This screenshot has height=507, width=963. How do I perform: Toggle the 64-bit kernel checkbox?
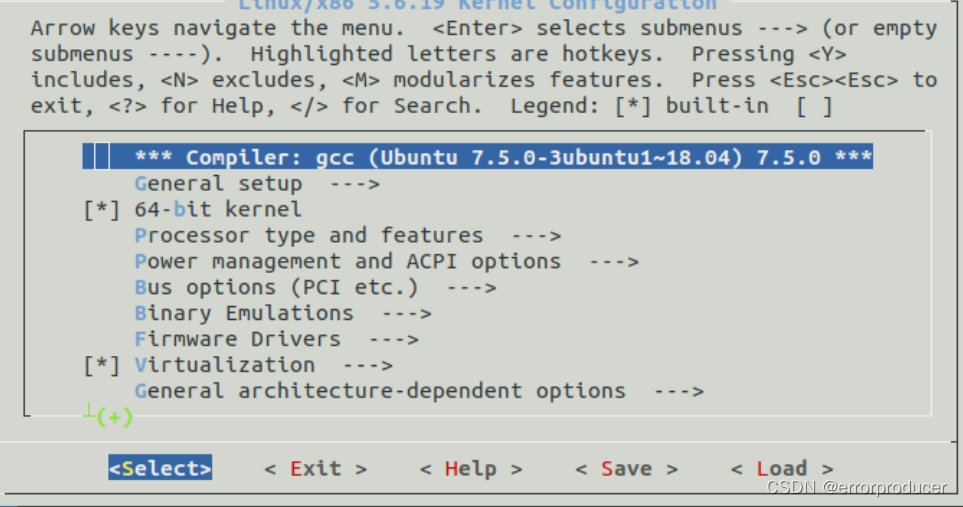pos(101,210)
